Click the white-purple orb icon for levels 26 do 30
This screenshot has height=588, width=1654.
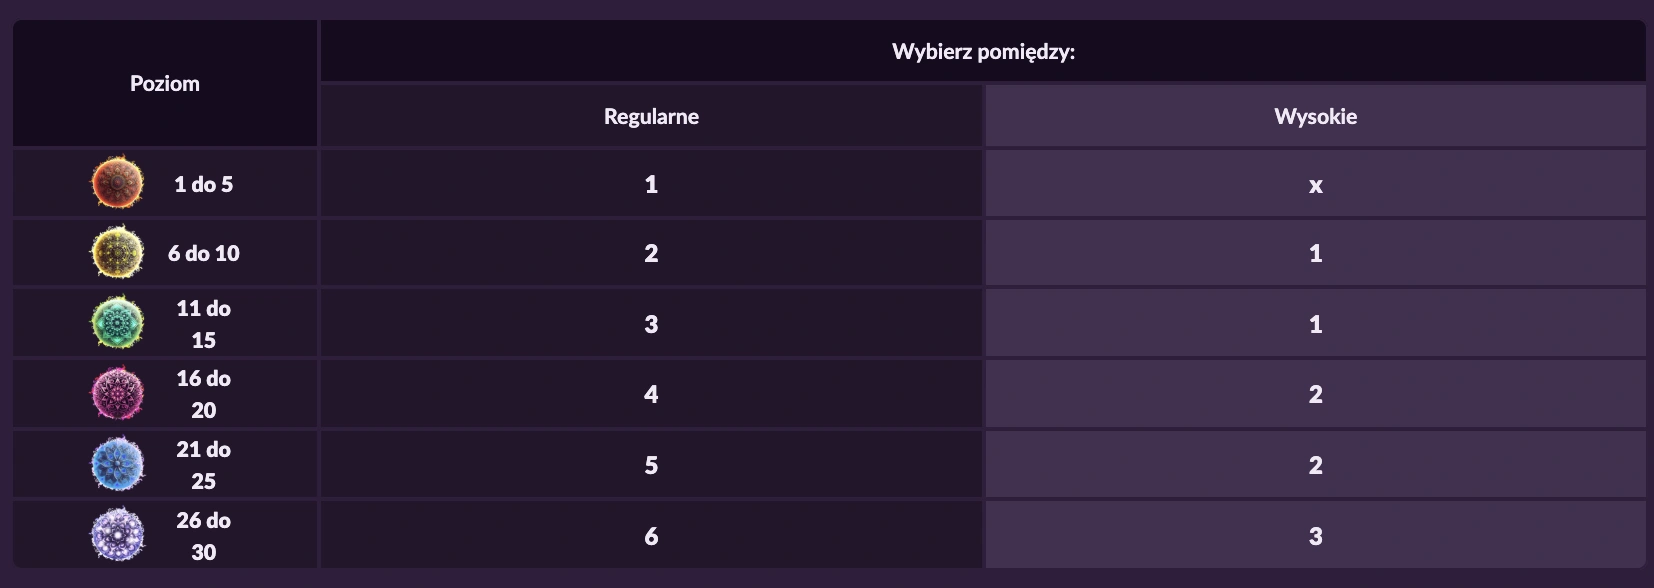(118, 534)
